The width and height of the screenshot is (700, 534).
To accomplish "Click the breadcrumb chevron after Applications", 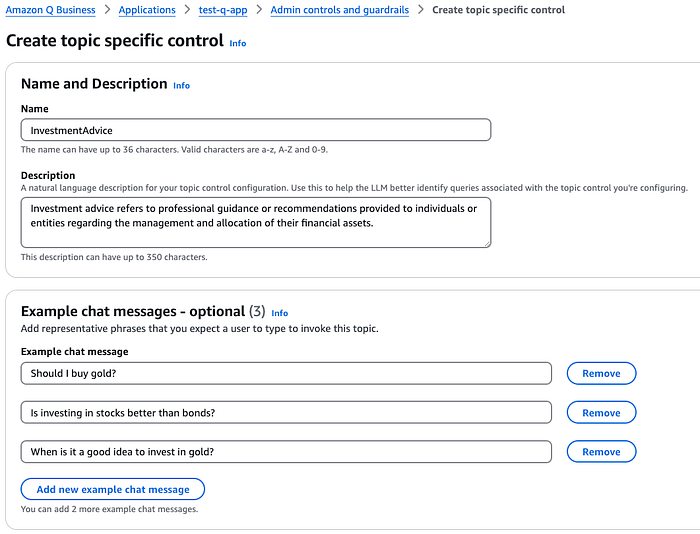I will (187, 10).
